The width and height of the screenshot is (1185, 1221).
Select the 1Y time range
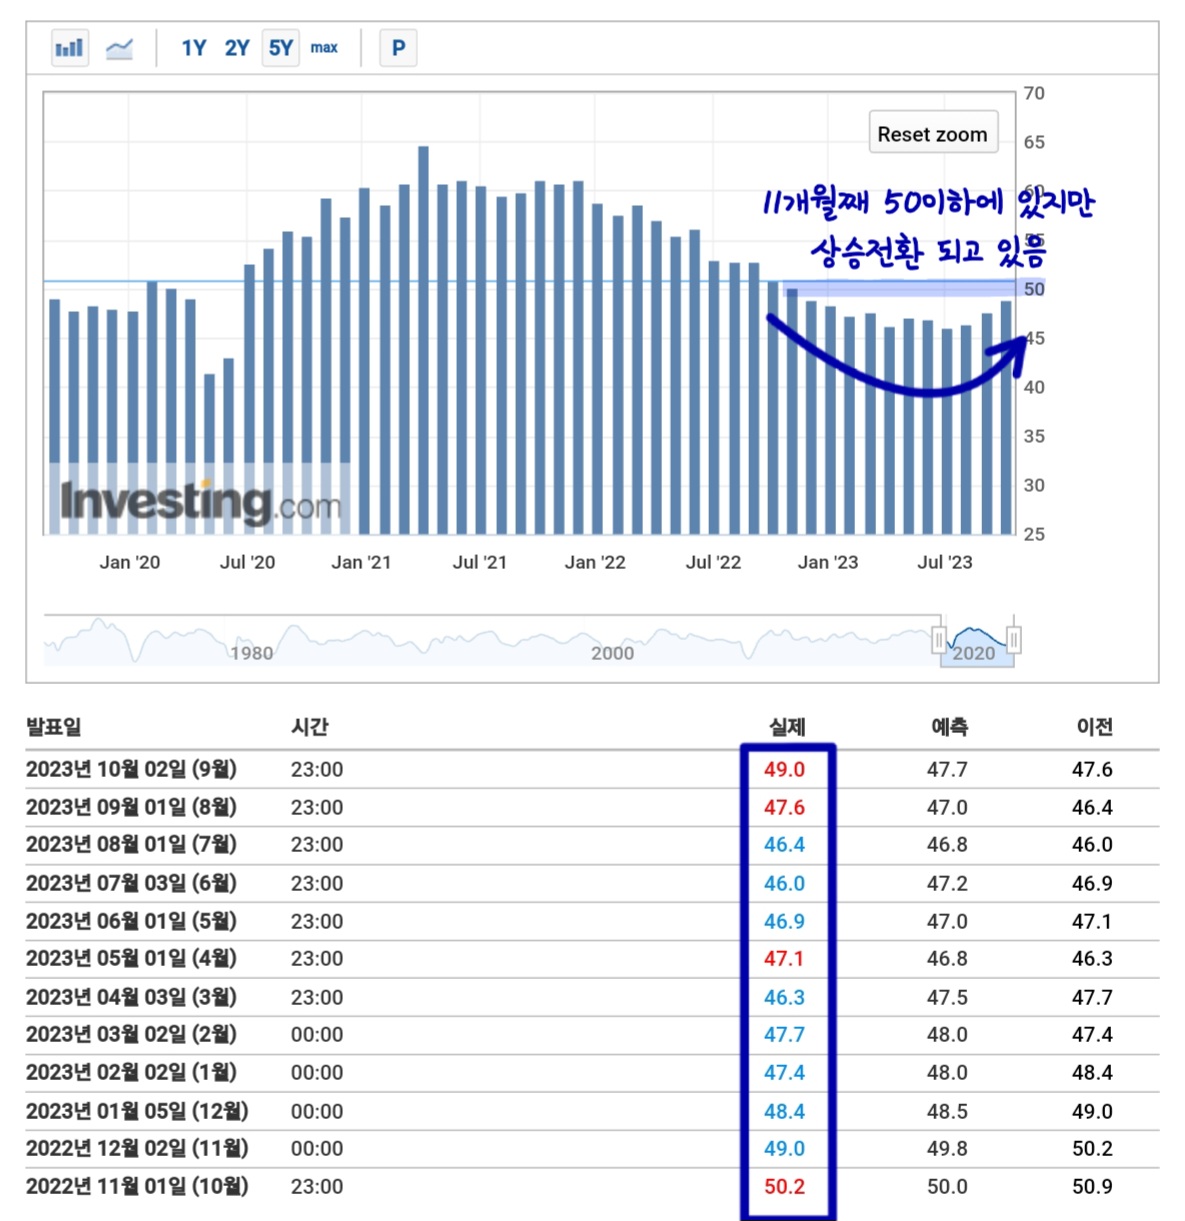tap(194, 48)
